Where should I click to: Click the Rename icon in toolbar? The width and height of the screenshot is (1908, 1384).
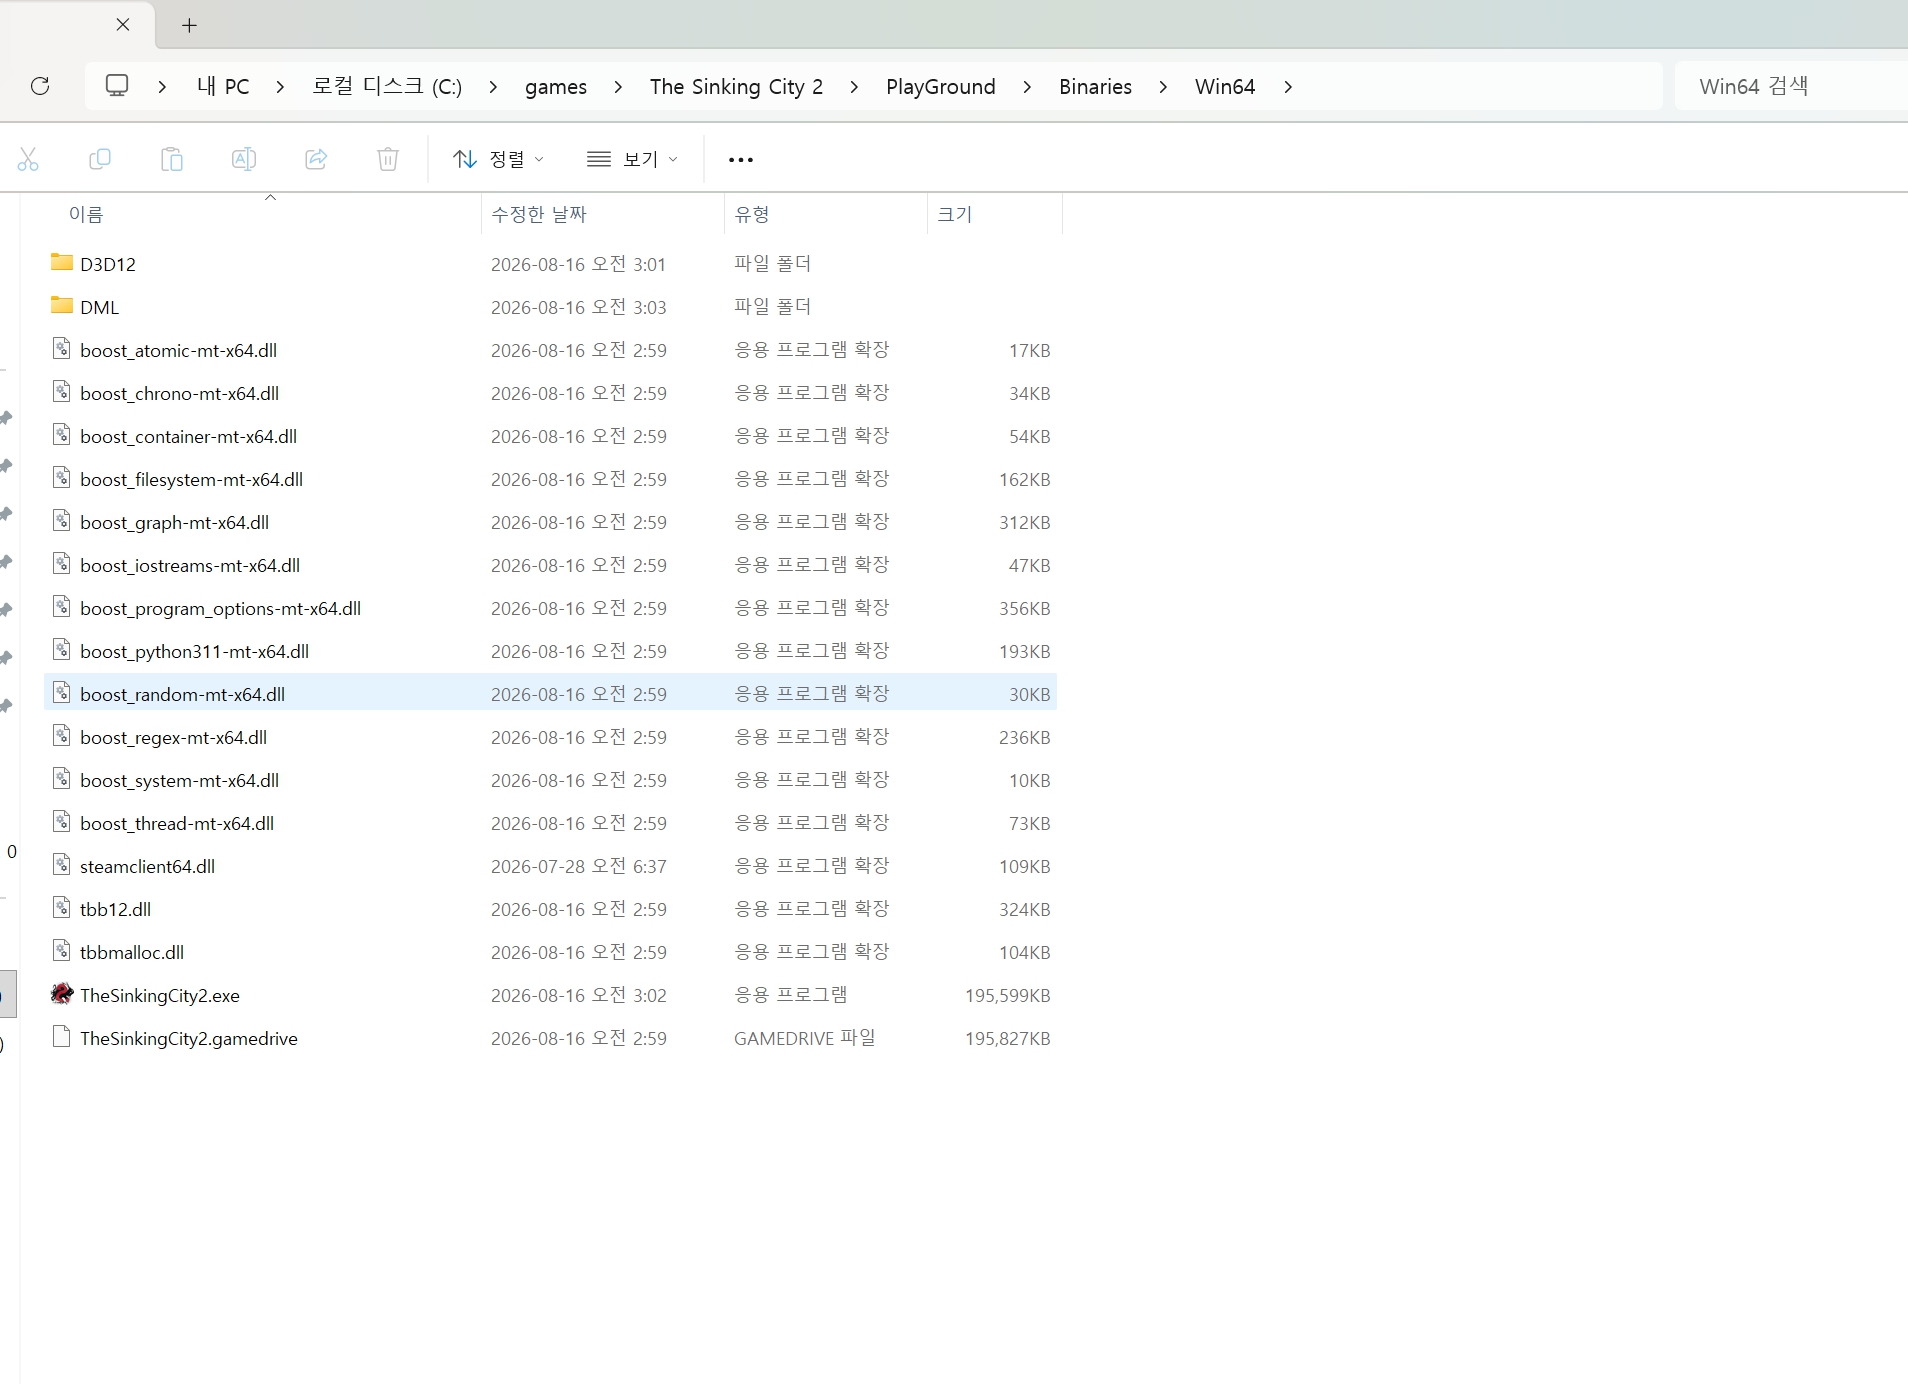(244, 159)
